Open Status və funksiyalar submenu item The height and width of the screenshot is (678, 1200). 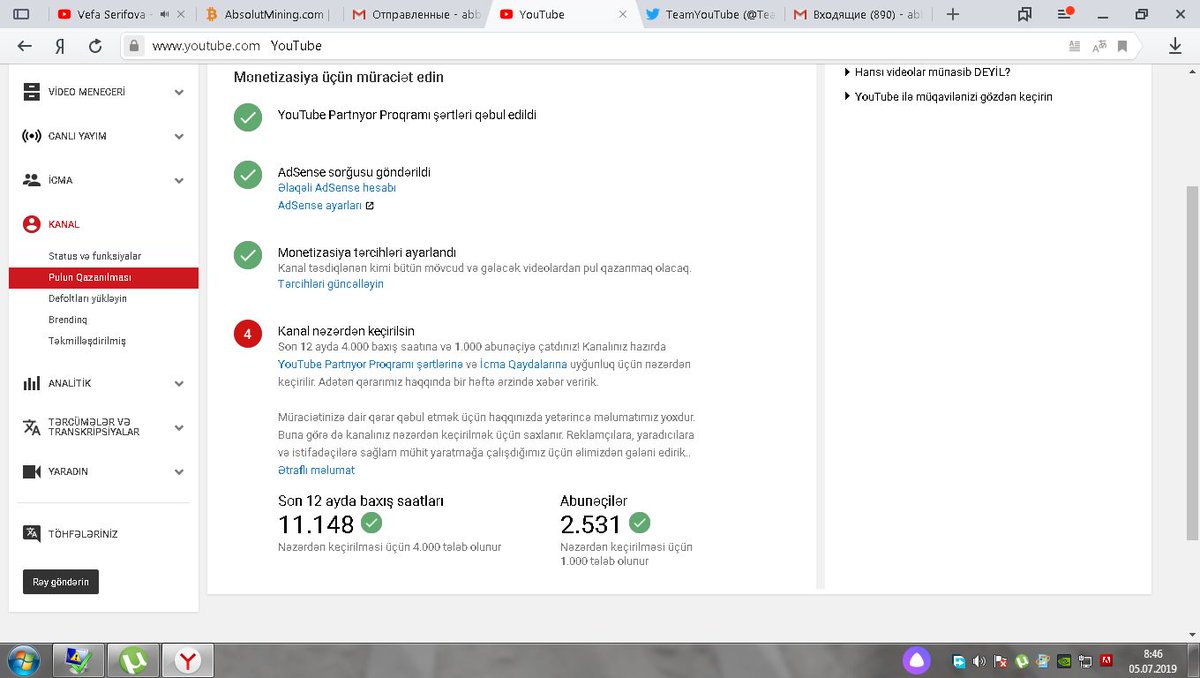(95, 257)
